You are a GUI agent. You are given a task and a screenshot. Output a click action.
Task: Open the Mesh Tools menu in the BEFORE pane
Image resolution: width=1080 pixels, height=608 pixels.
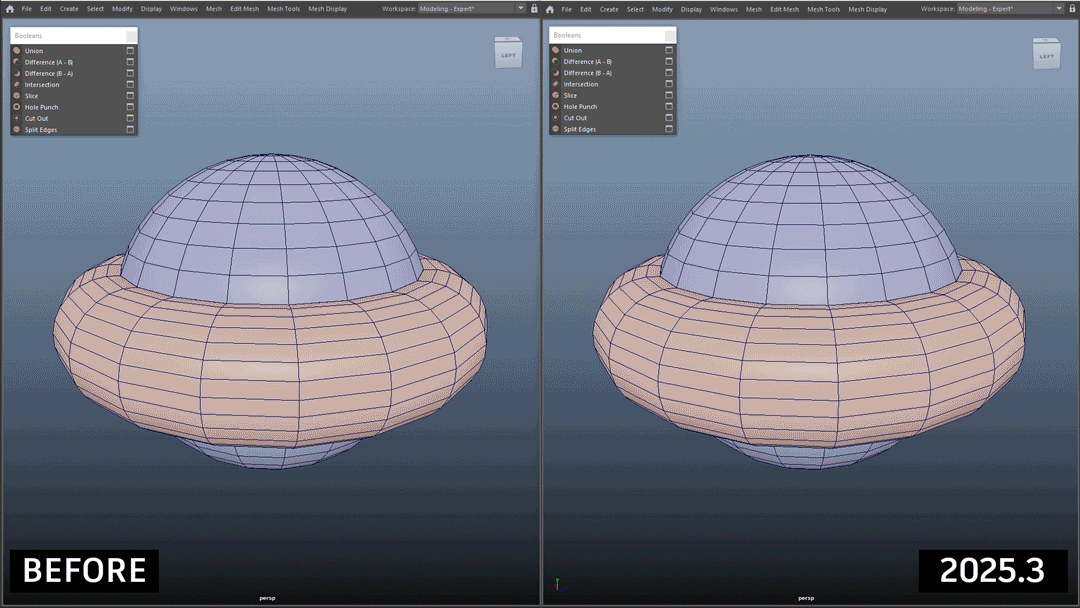click(283, 9)
